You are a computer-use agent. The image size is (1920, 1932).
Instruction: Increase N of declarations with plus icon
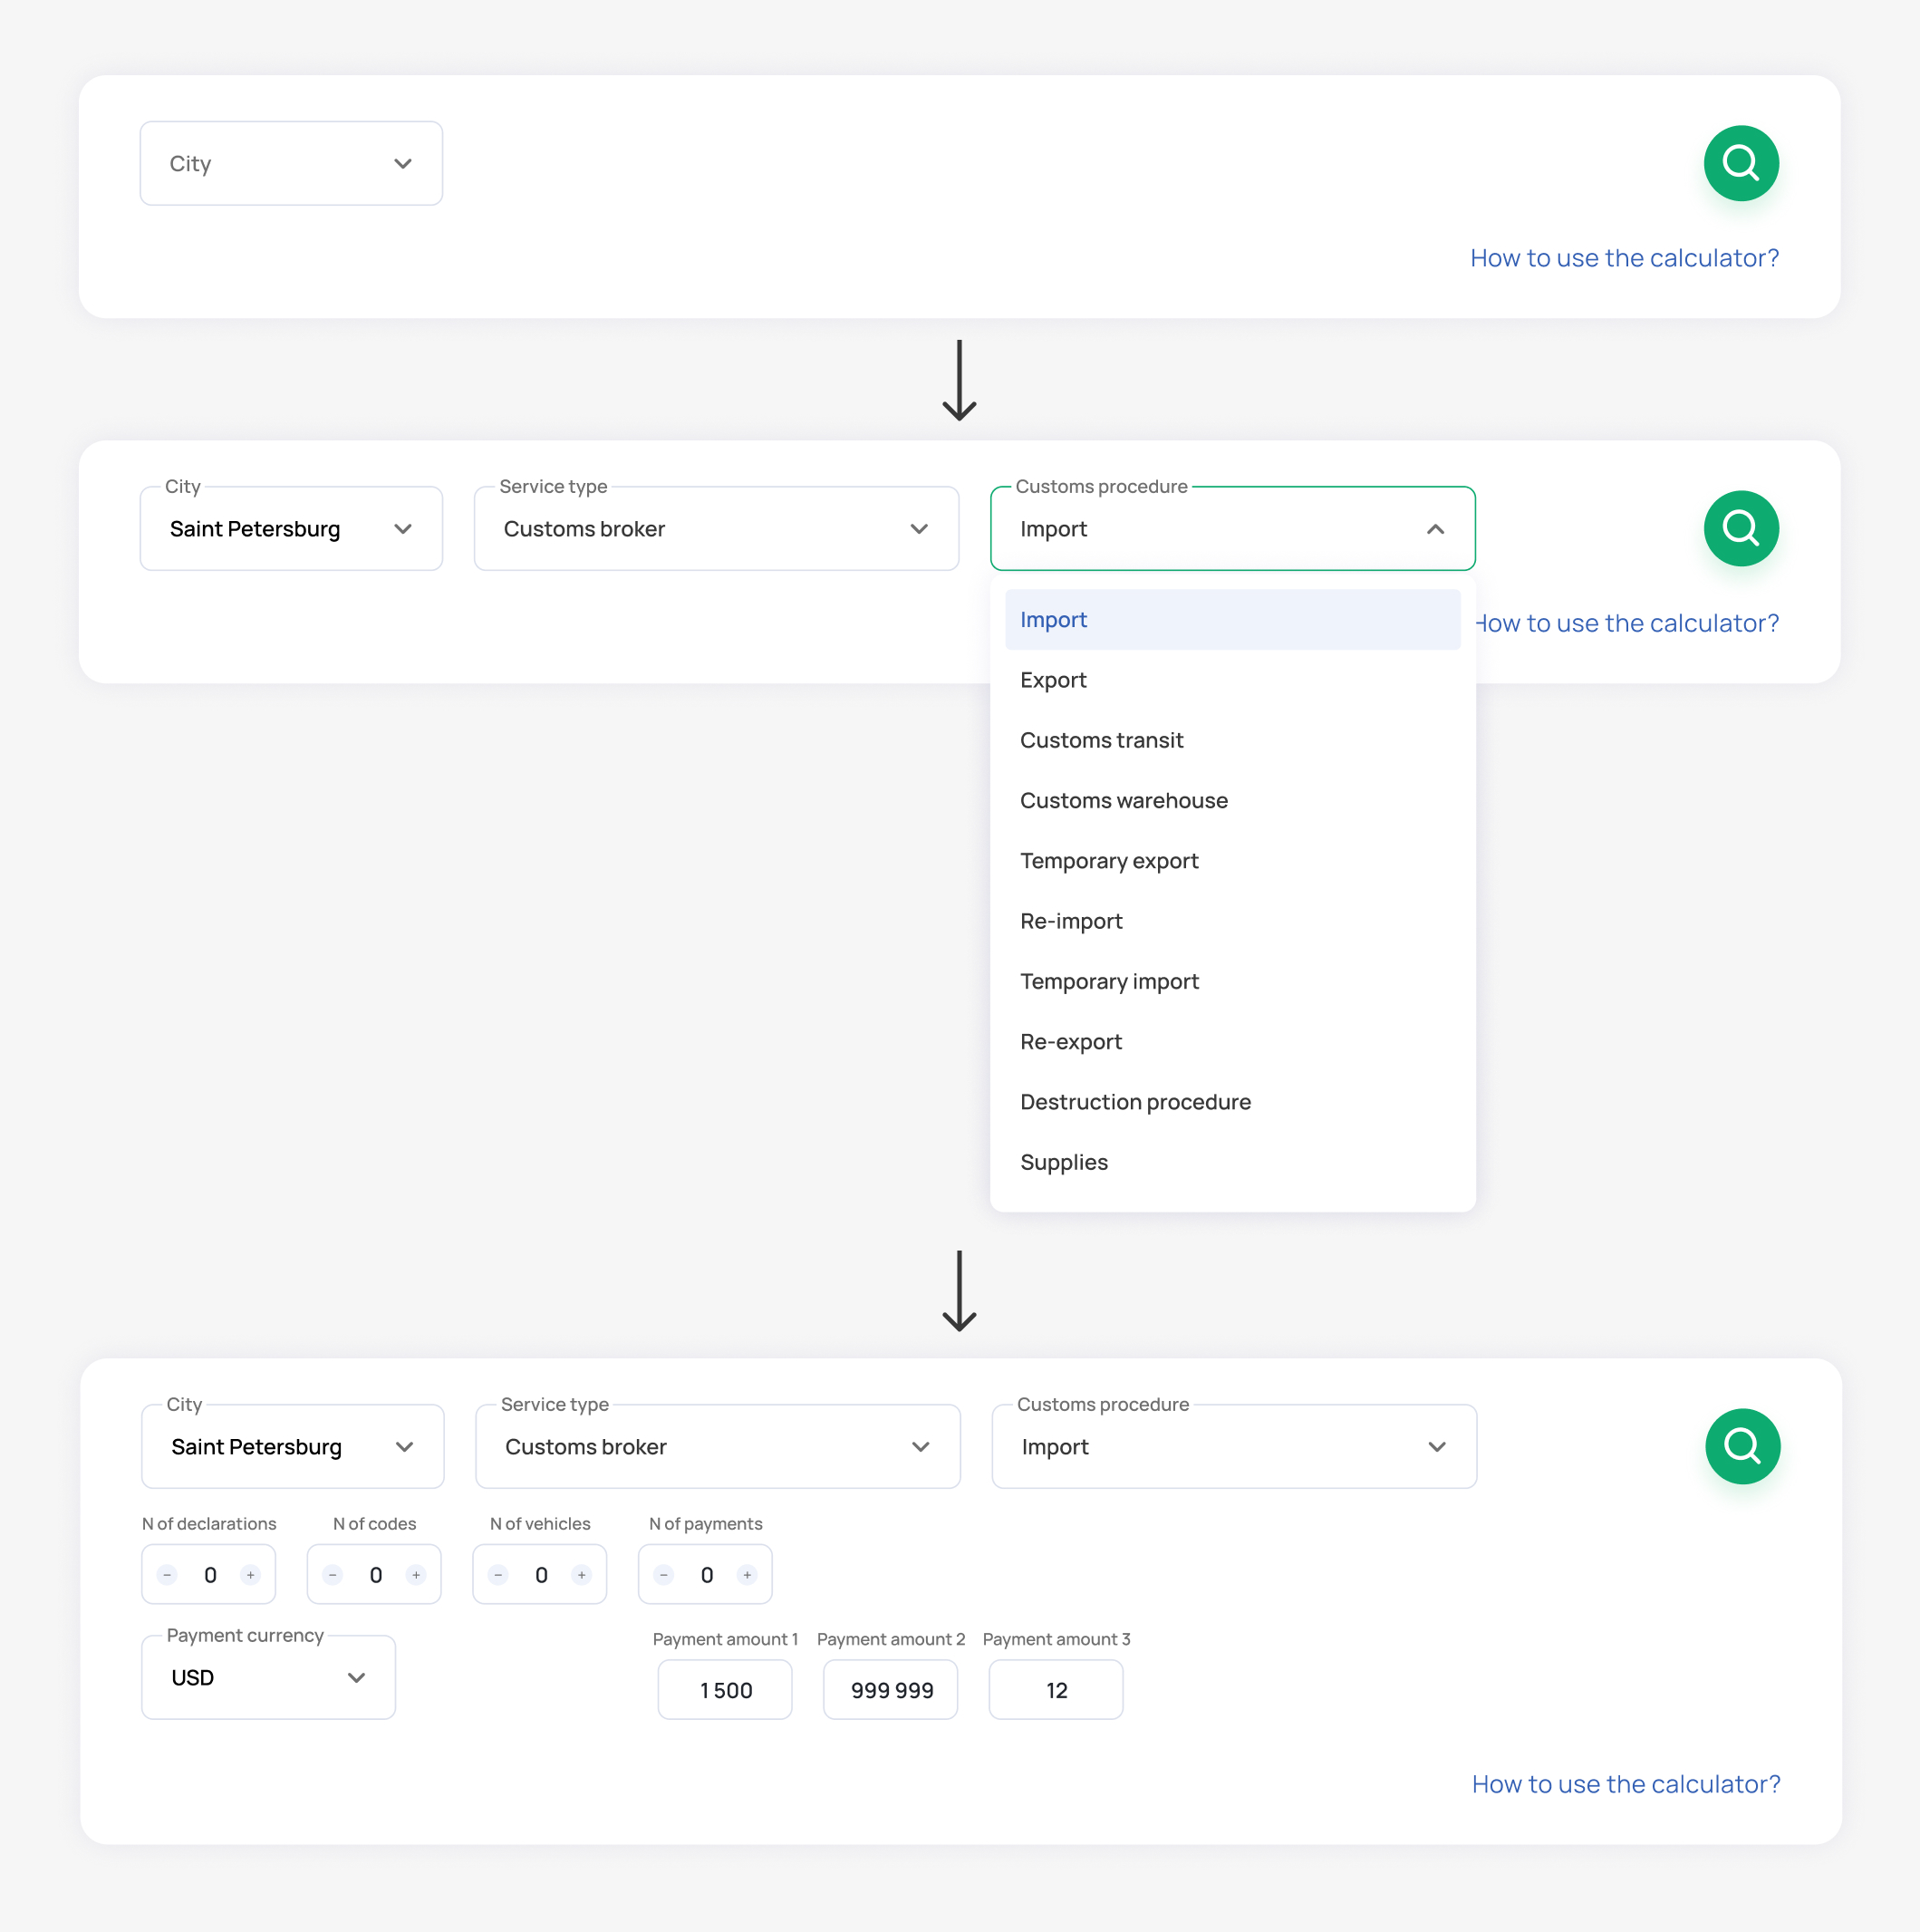tap(250, 1575)
